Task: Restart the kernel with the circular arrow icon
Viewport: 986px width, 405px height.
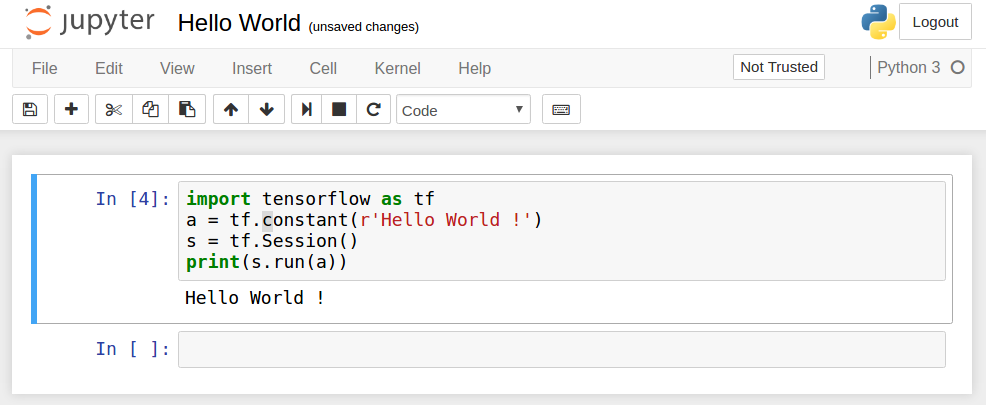Action: (x=374, y=109)
